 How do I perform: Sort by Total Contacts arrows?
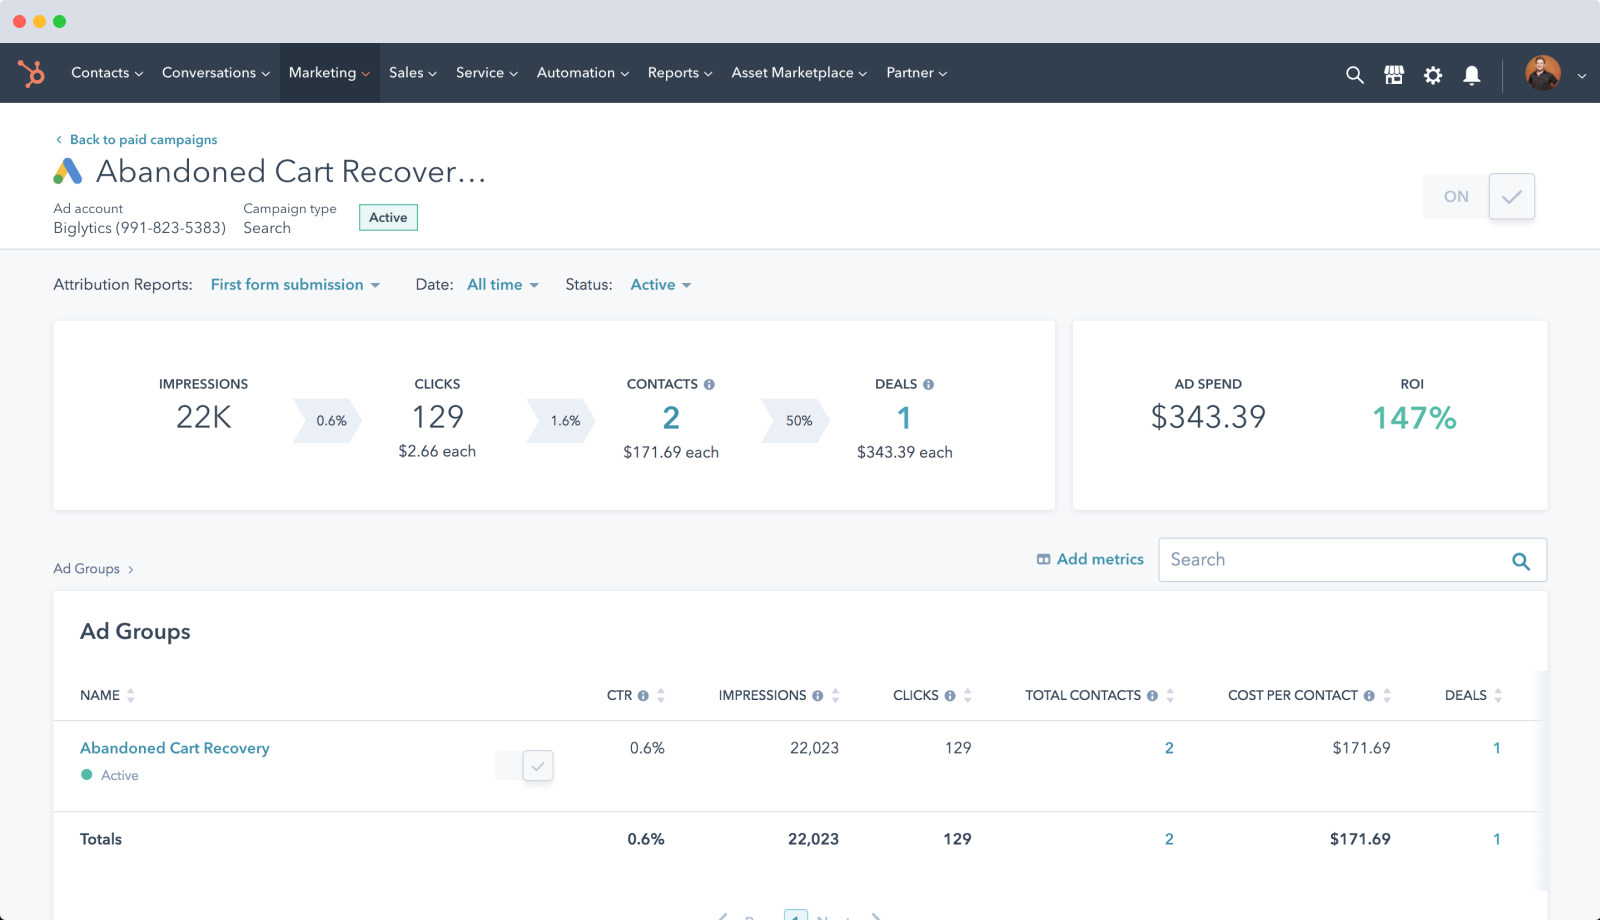point(1170,696)
